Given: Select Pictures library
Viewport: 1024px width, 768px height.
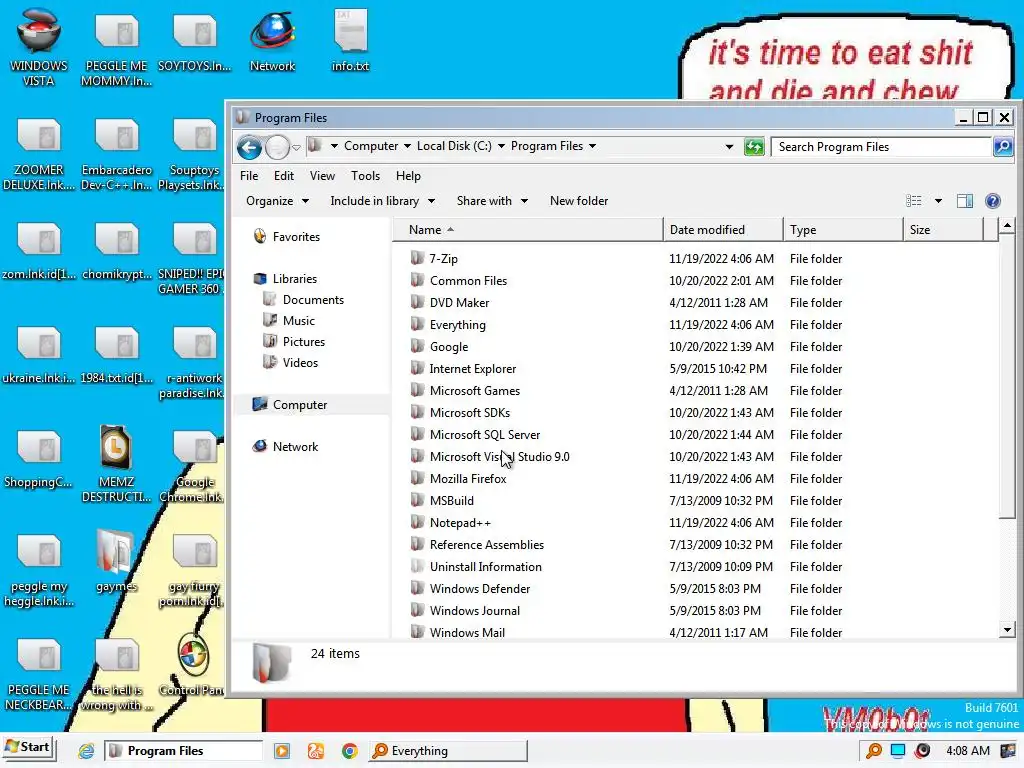Looking at the screenshot, I should (304, 342).
